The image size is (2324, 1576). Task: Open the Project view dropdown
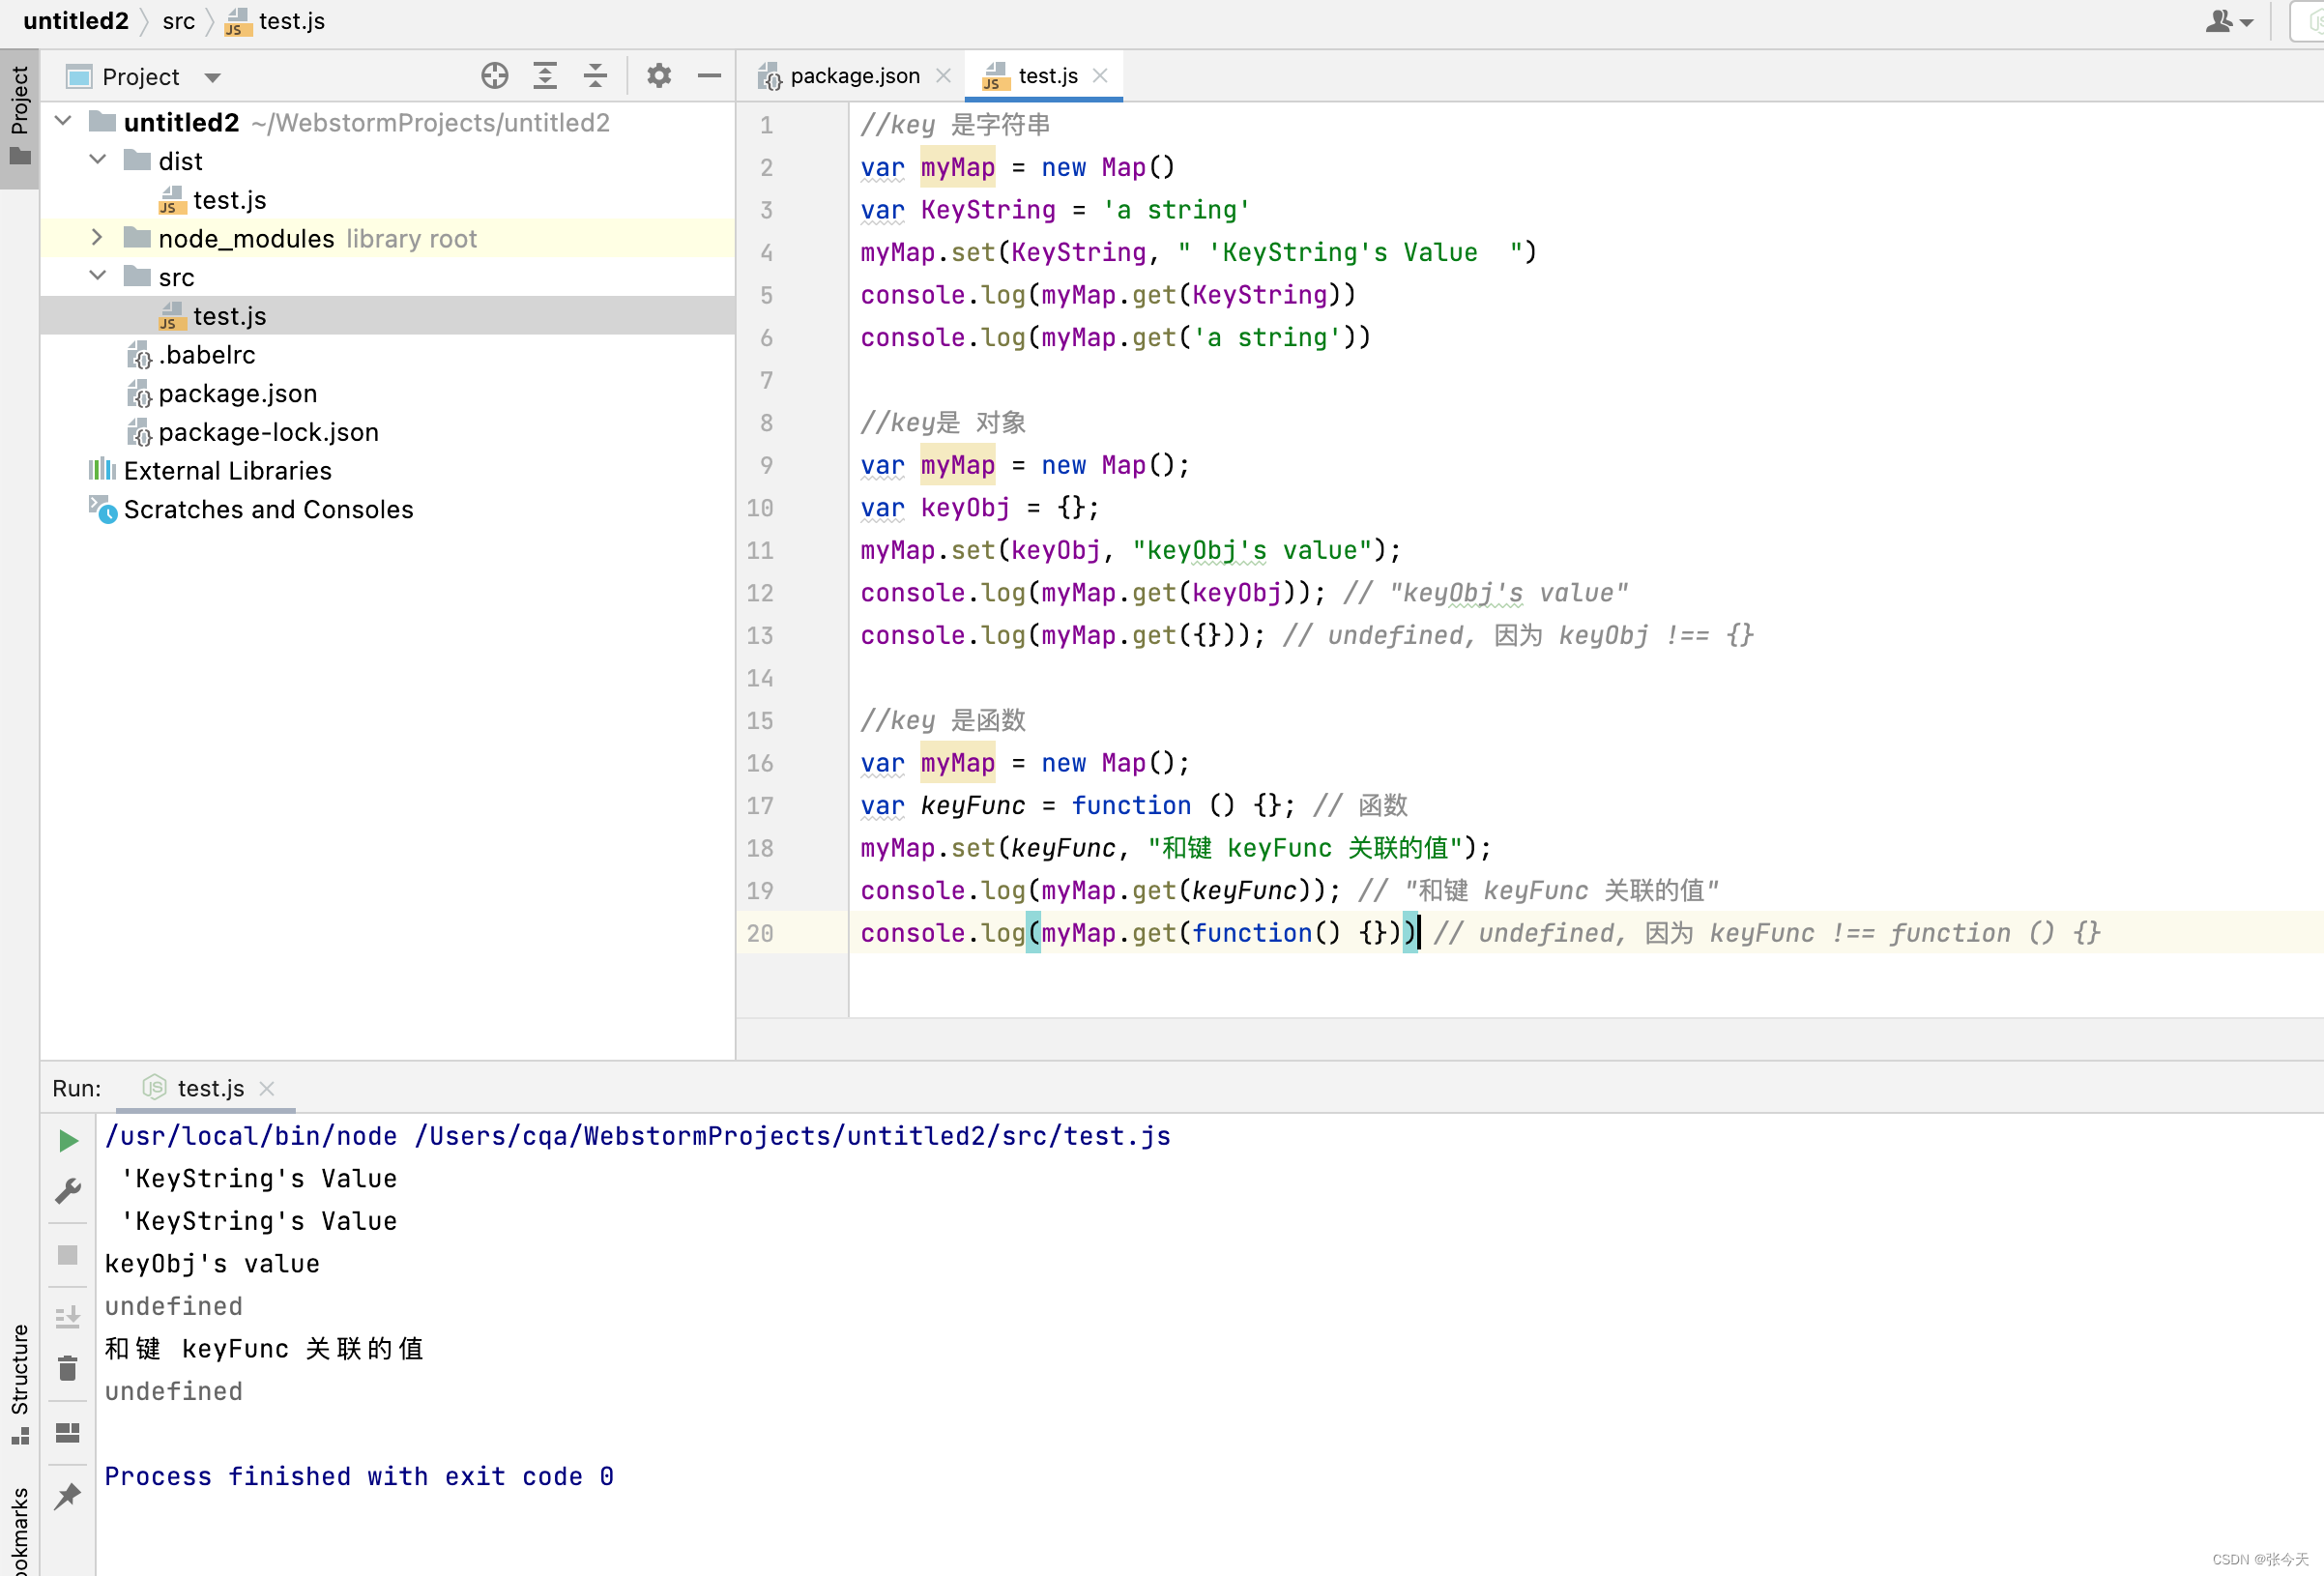click(x=212, y=77)
